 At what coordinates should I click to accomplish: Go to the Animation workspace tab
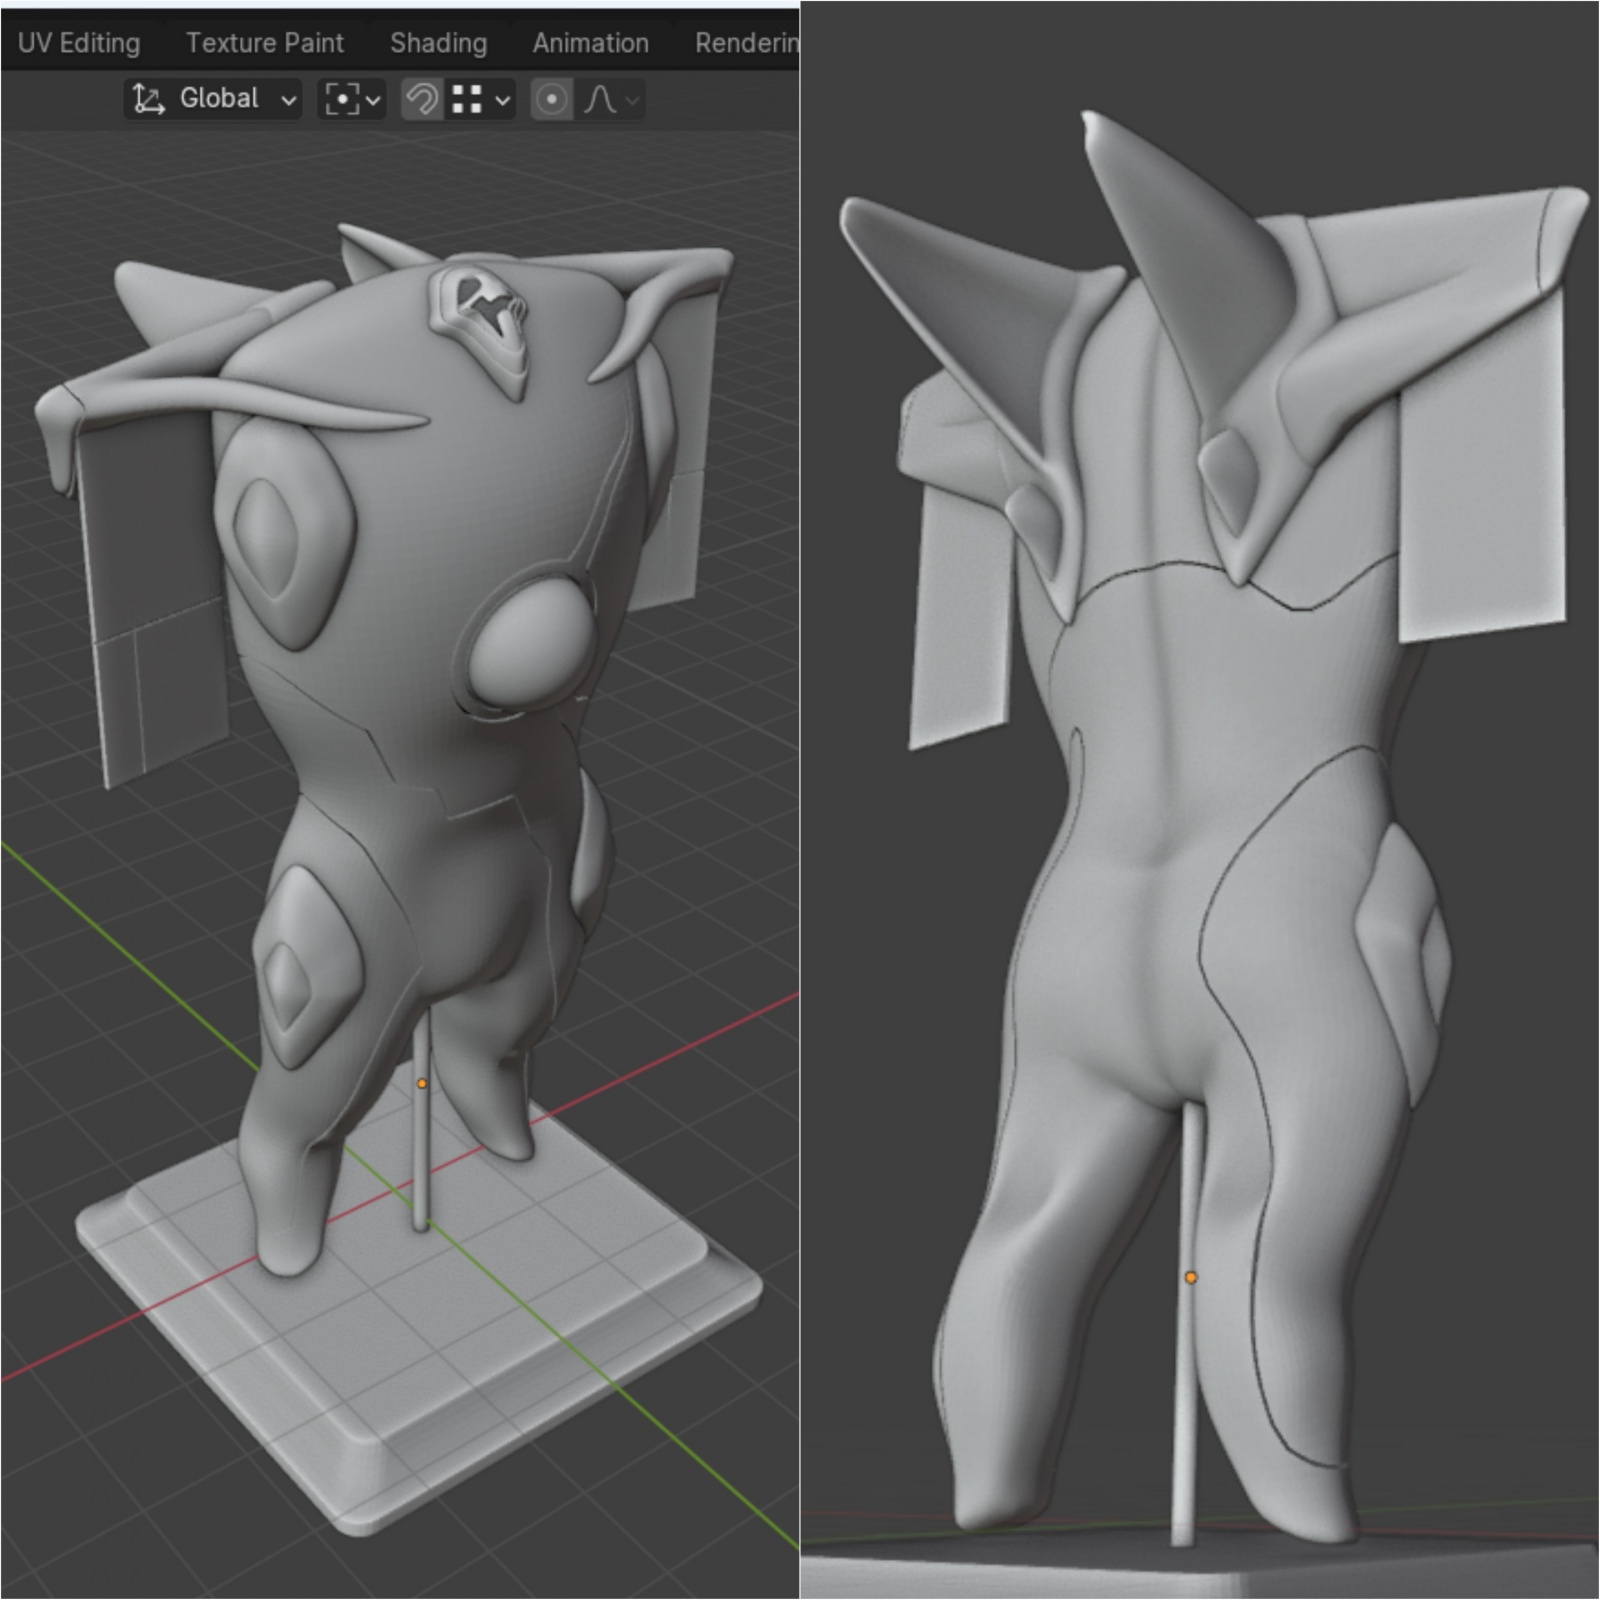pyautogui.click(x=590, y=43)
